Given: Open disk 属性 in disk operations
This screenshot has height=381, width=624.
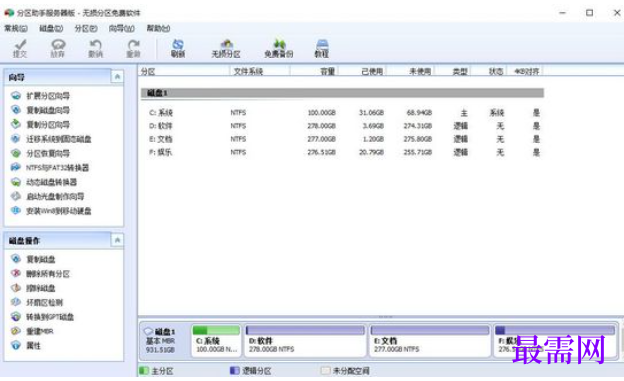Looking at the screenshot, I should [x=26, y=345].
